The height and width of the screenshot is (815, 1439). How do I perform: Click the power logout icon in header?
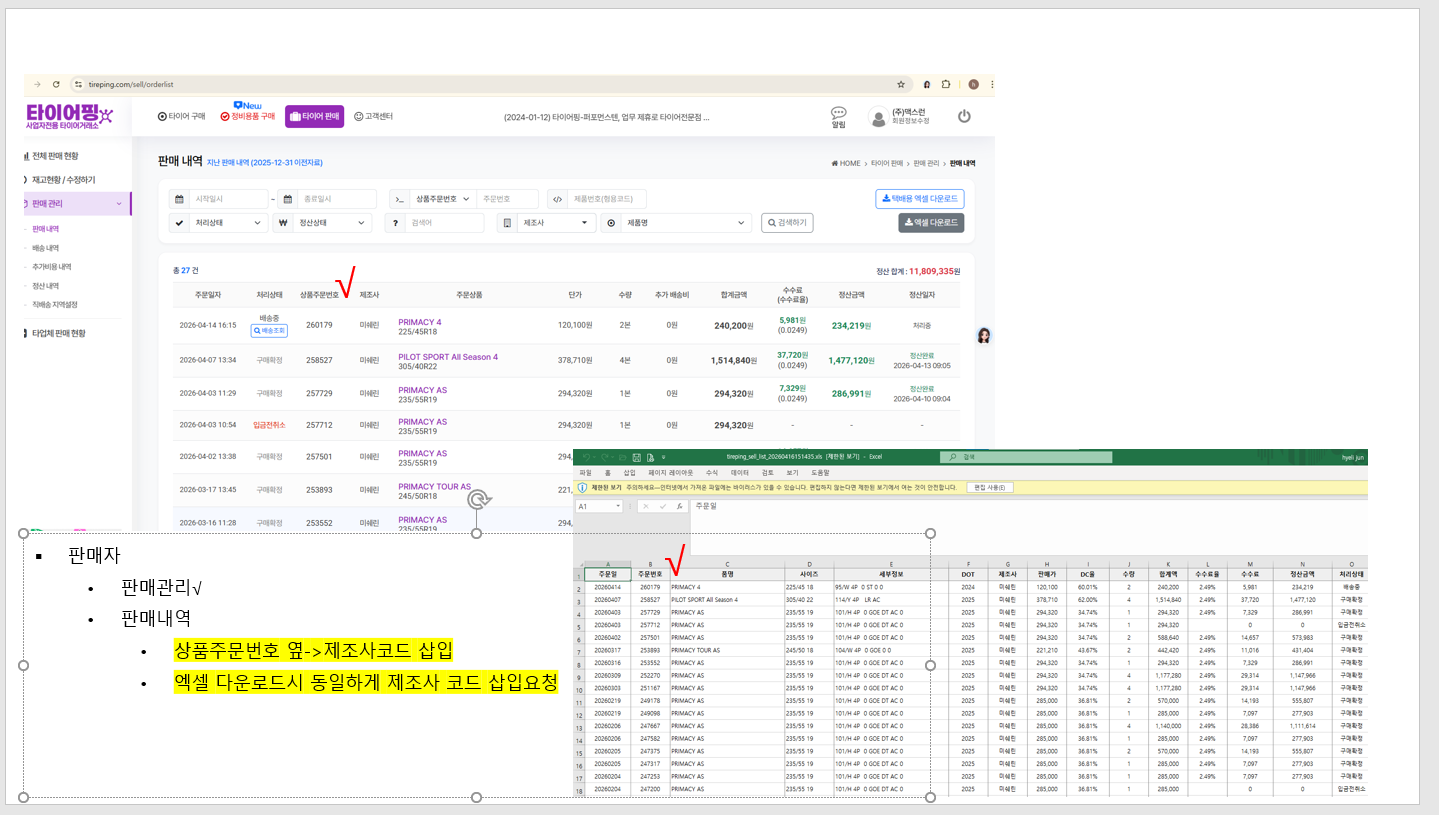pos(964,116)
